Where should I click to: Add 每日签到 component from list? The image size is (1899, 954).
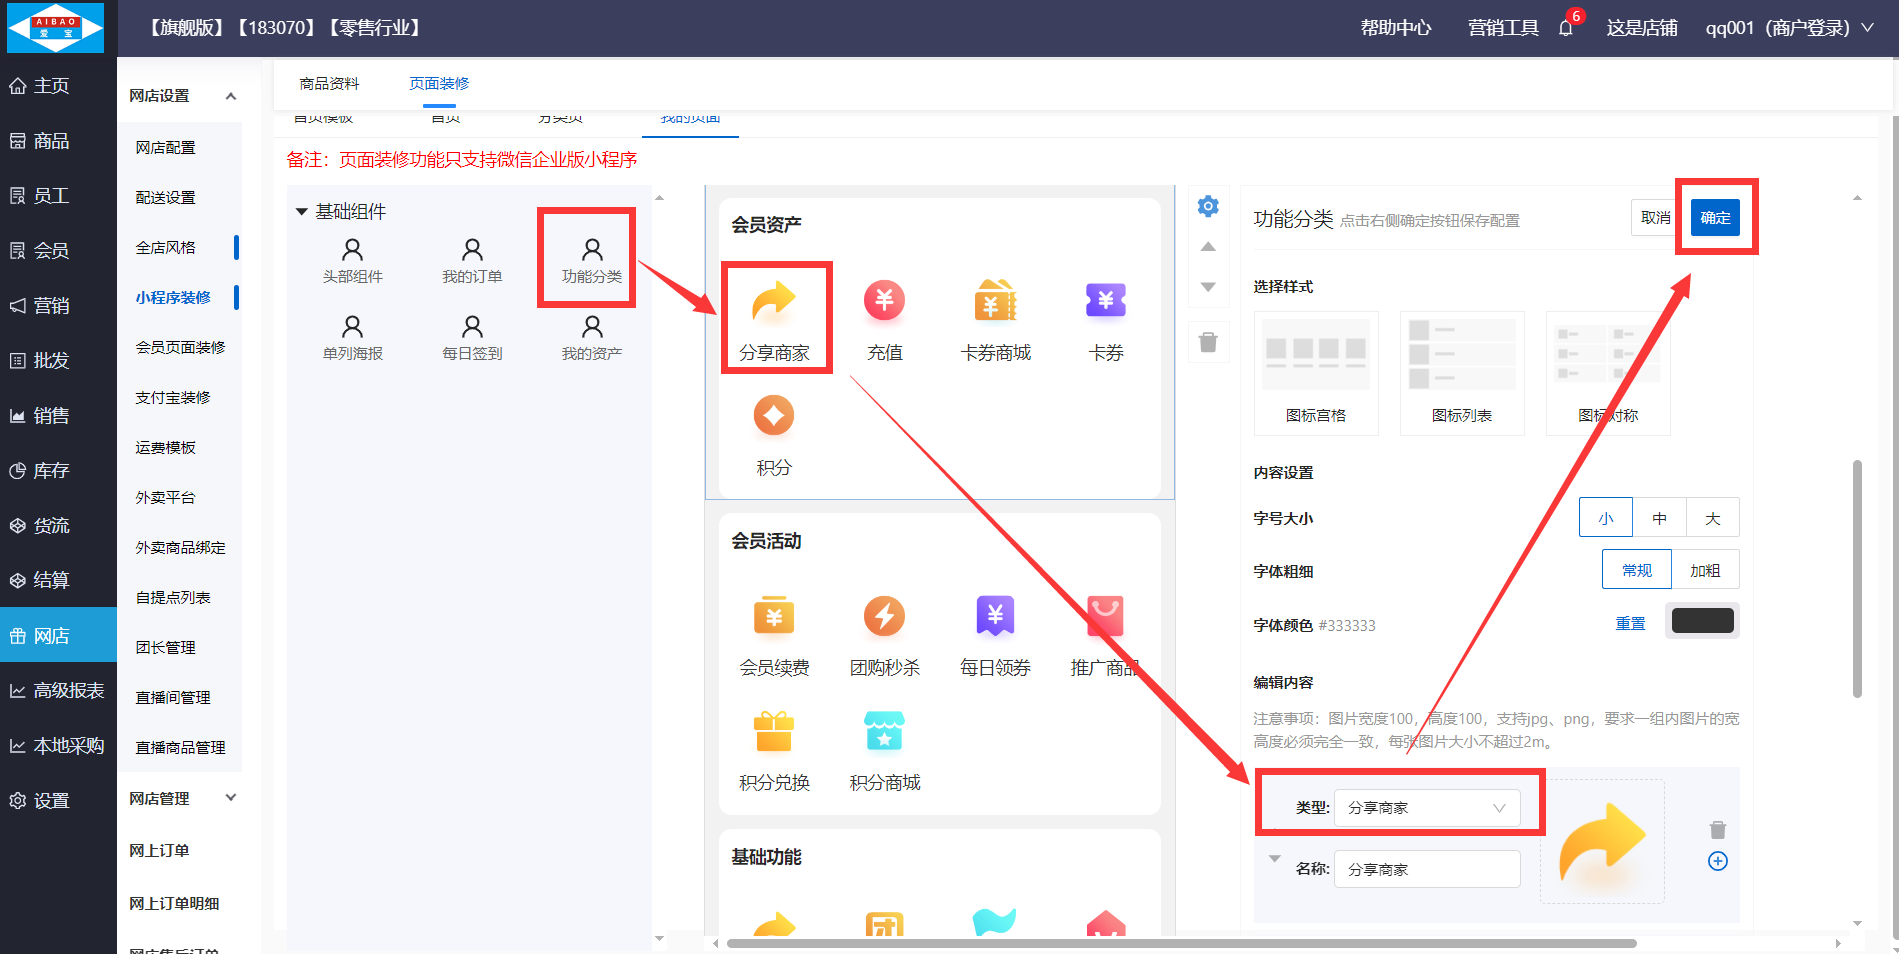coord(472,337)
